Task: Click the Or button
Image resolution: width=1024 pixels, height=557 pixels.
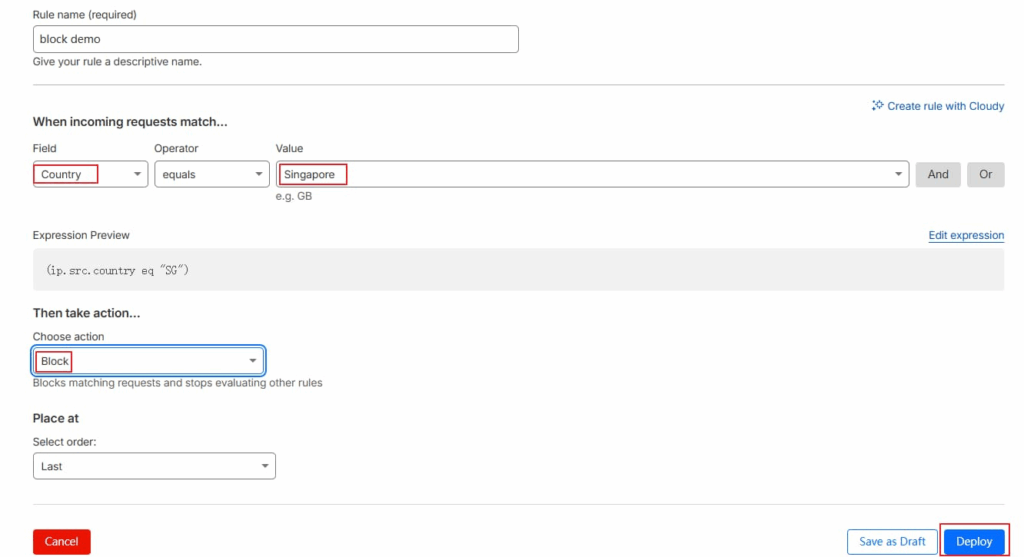Action: point(985,174)
